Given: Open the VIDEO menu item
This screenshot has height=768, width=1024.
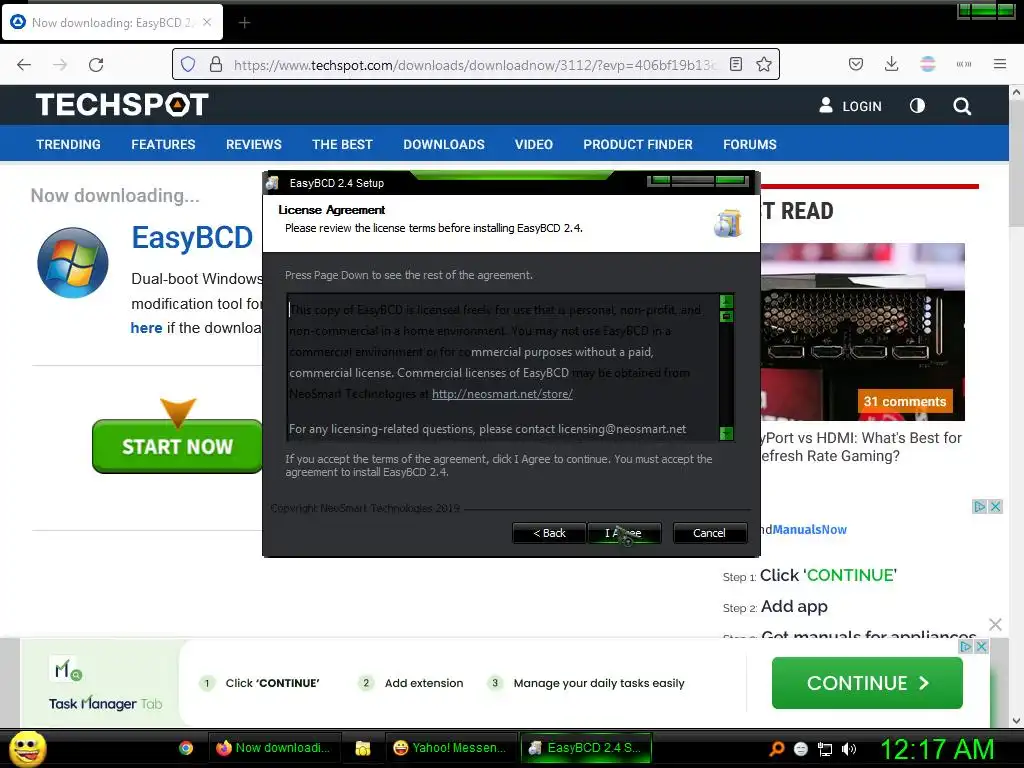Looking at the screenshot, I should coord(534,144).
